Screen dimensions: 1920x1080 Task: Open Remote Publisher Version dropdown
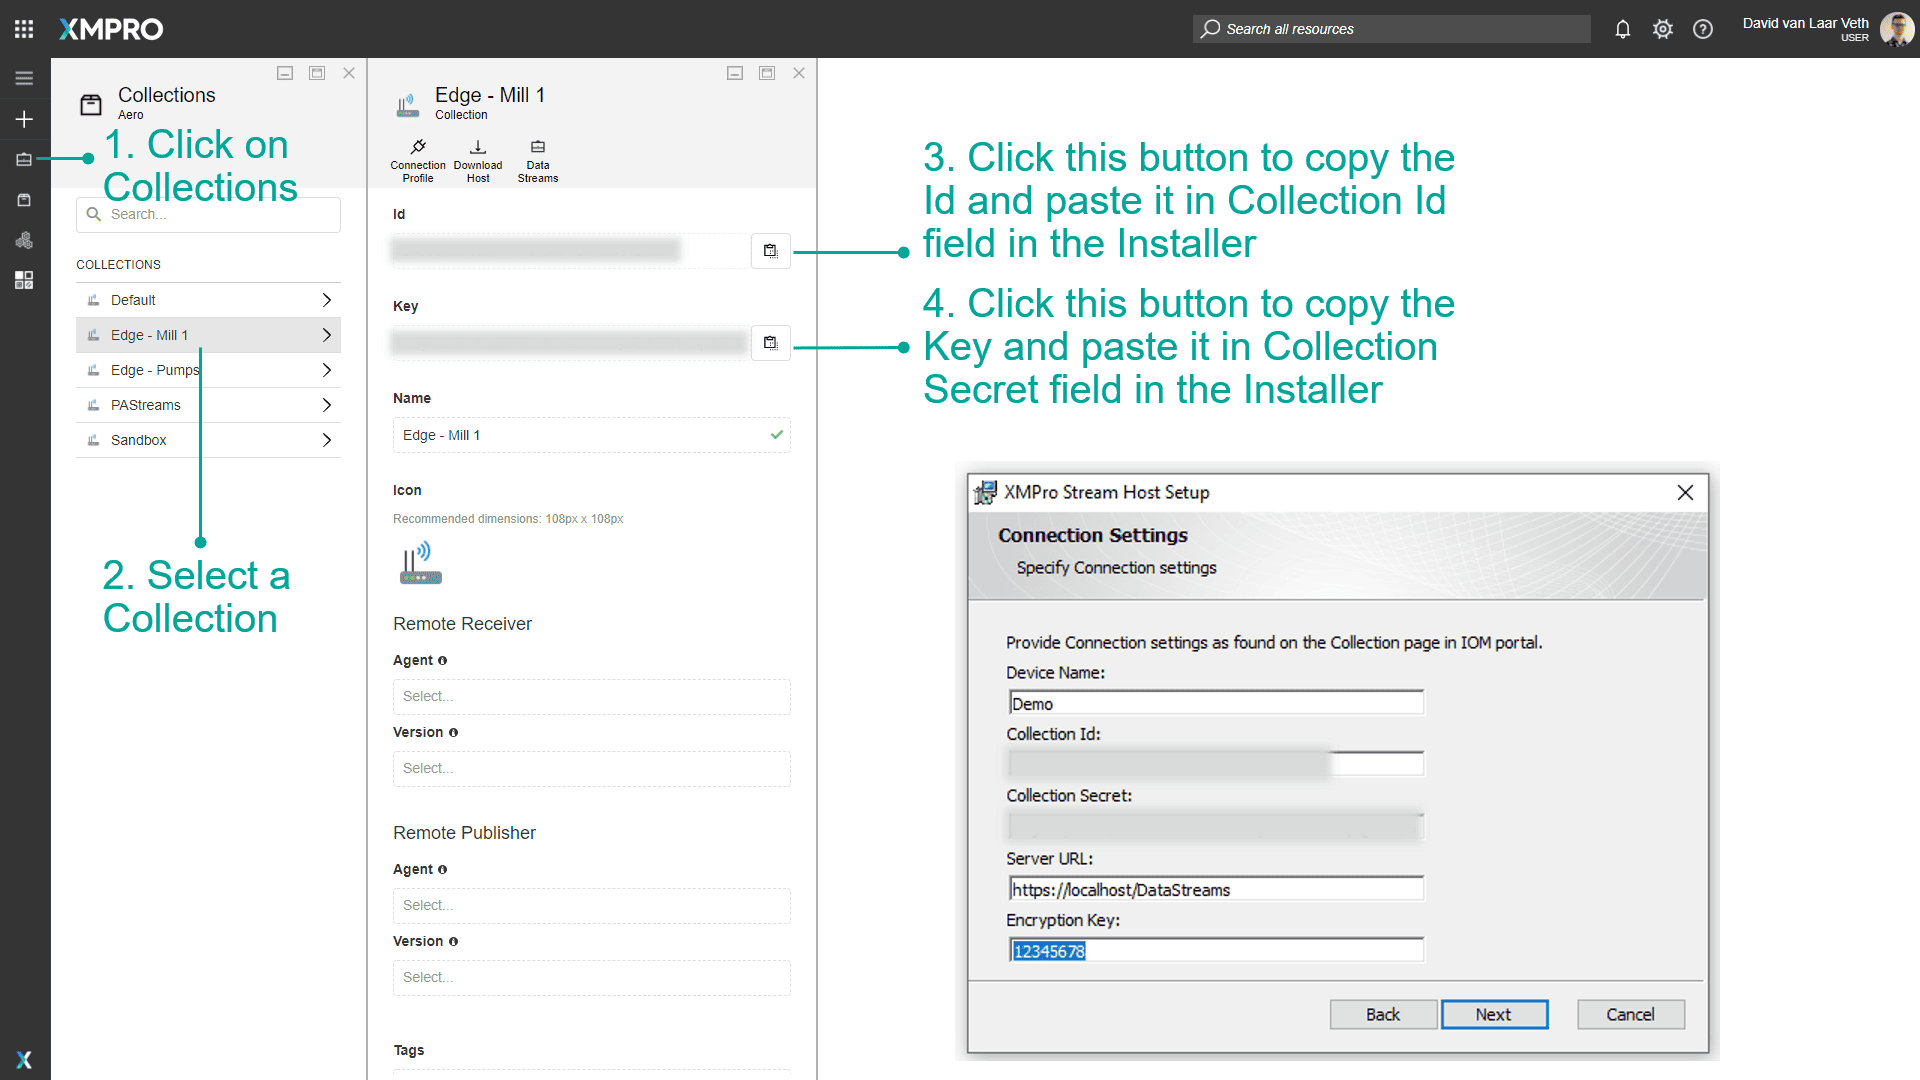click(x=591, y=977)
